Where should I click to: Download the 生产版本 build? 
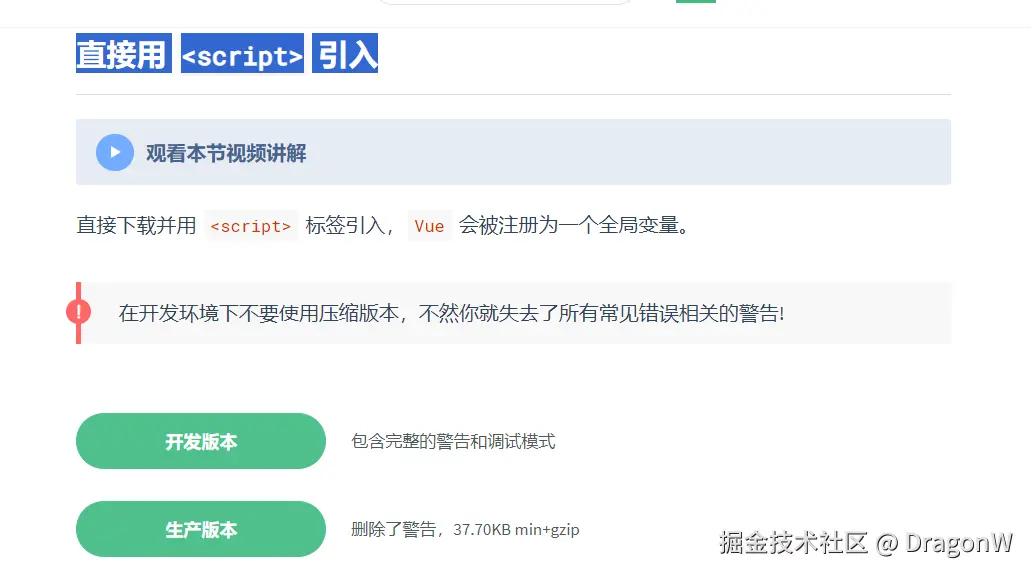201,529
